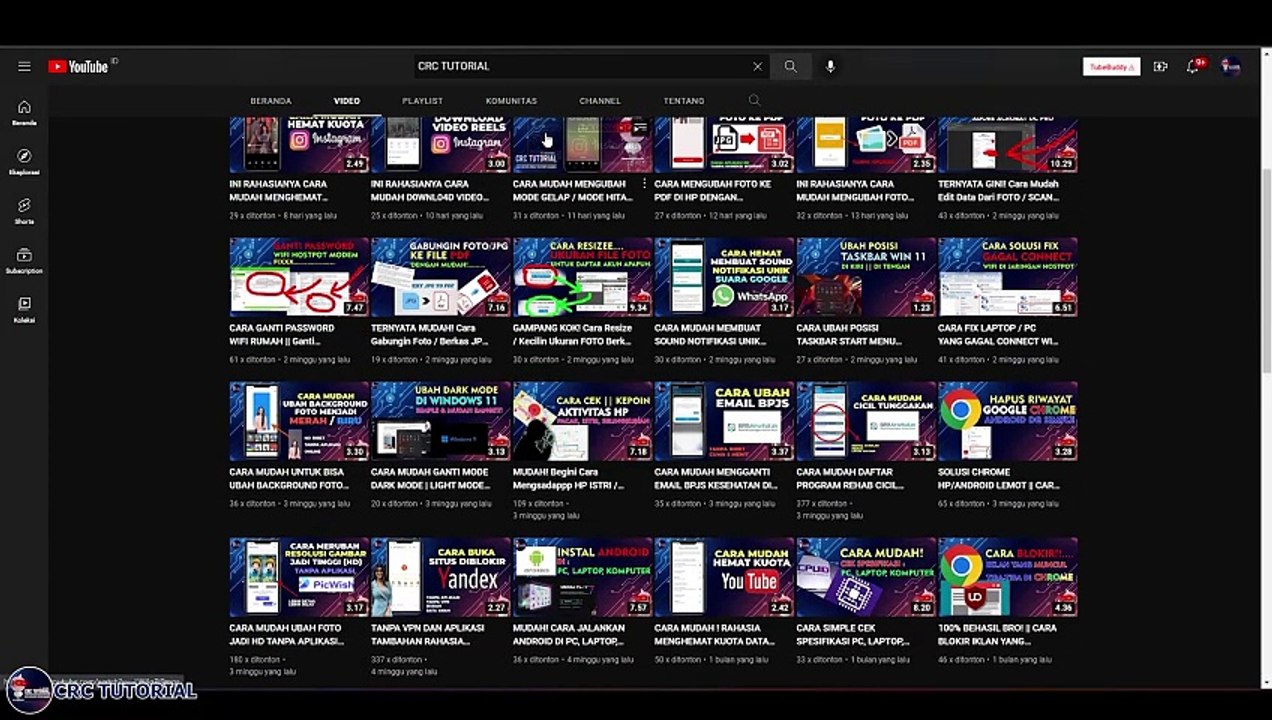Open the TubeBuddy extension button

pyautogui.click(x=1111, y=67)
